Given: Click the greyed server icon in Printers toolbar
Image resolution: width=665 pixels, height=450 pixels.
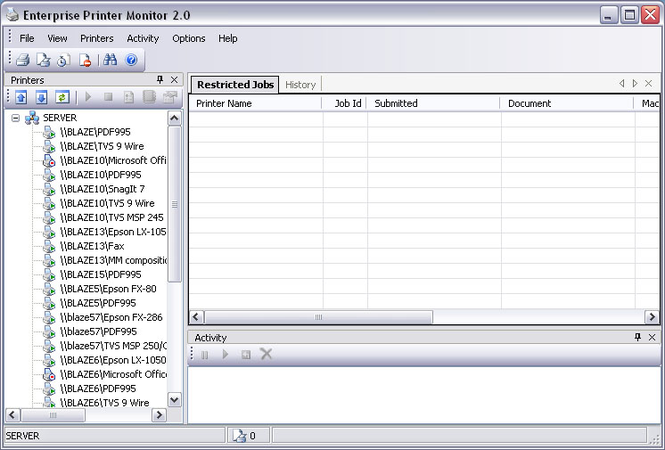Looking at the screenshot, I should point(149,97).
